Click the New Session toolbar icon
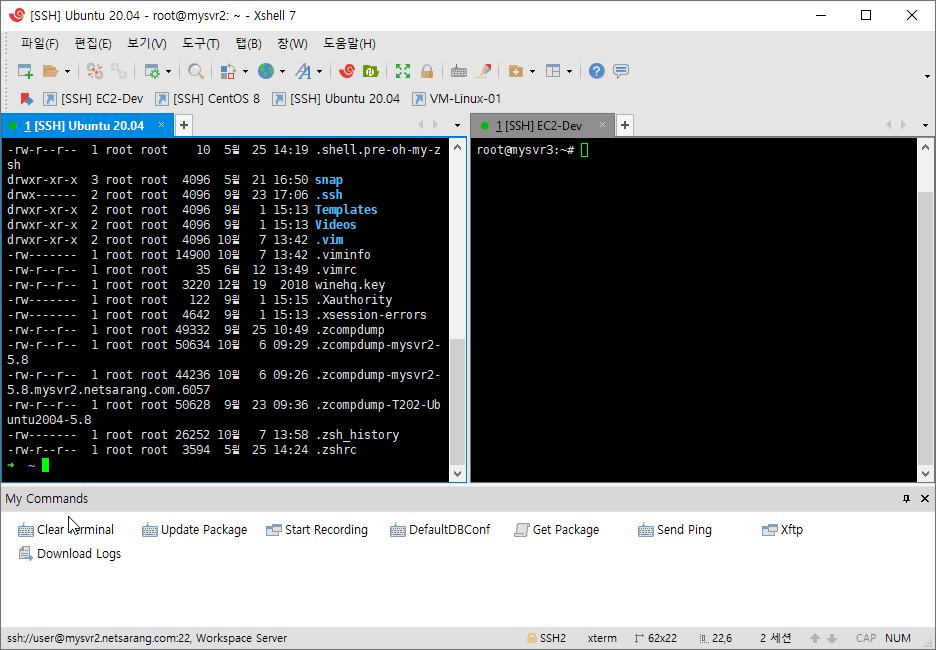This screenshot has height=650, width=936. pyautogui.click(x=25, y=72)
